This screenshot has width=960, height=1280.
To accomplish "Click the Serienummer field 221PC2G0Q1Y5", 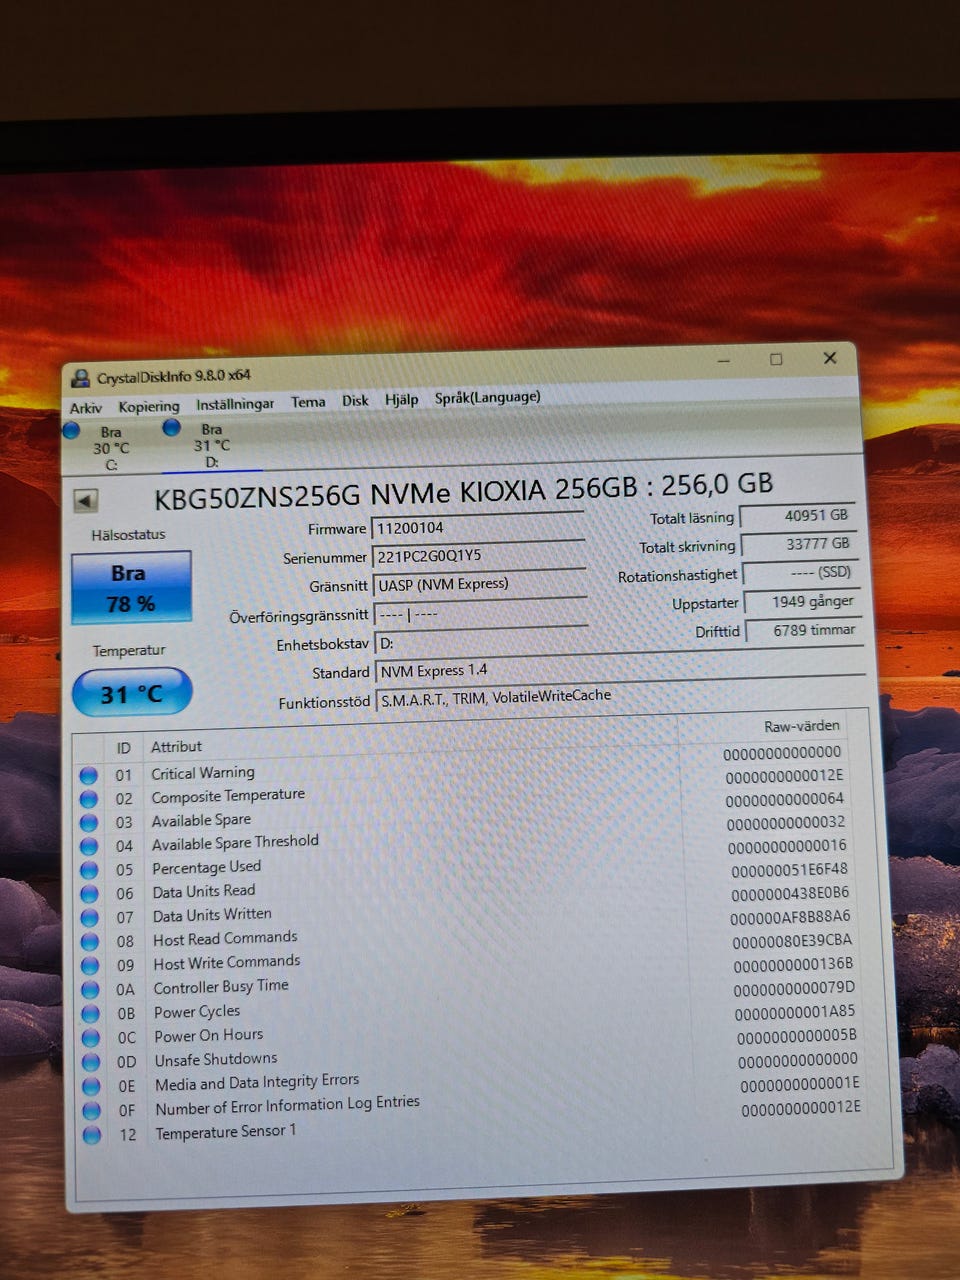I will pyautogui.click(x=479, y=555).
